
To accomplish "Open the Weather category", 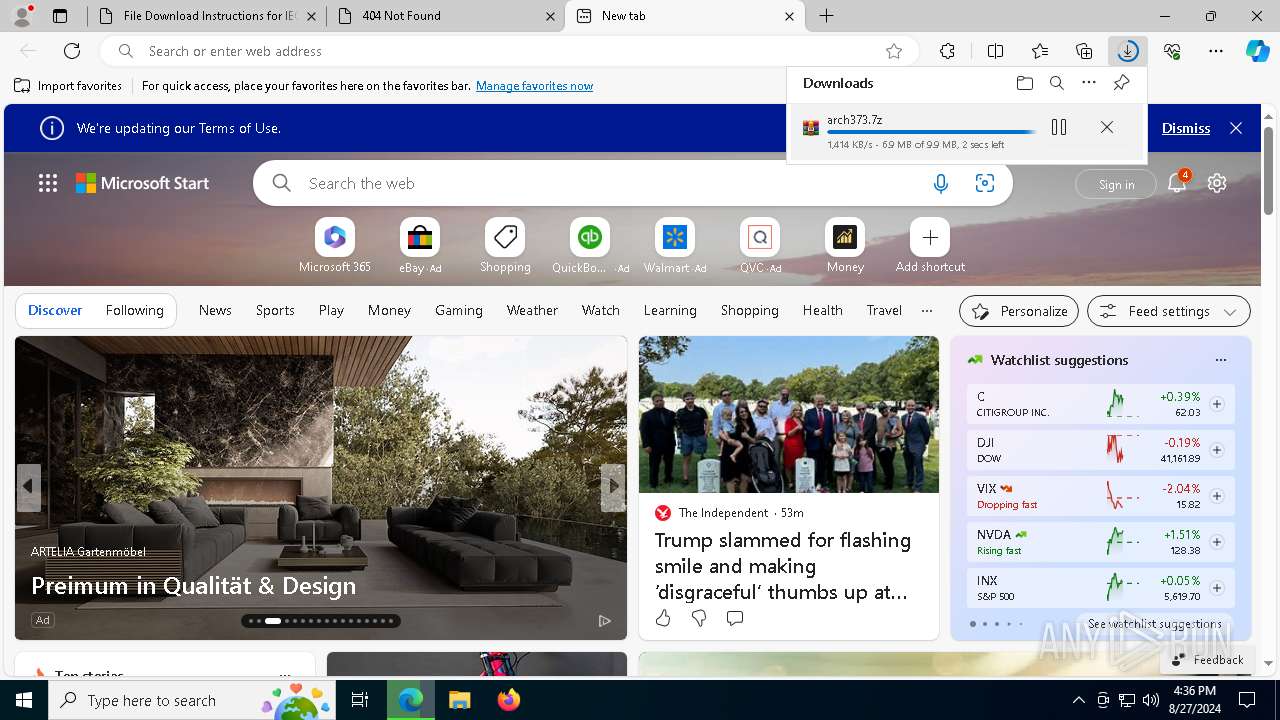I will click(x=532, y=310).
